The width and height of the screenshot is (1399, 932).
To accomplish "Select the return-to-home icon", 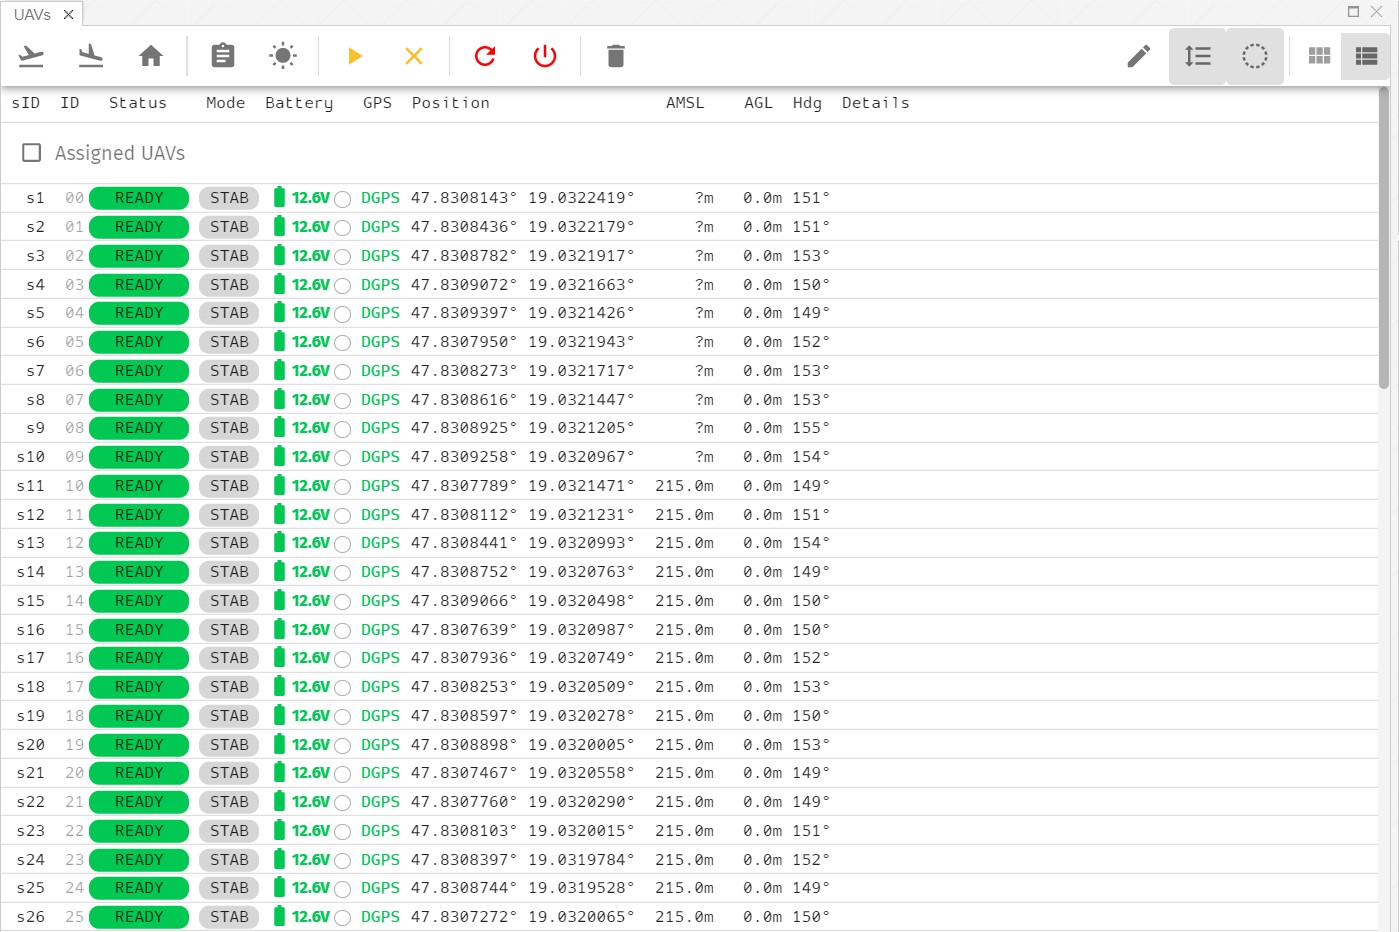I will point(151,56).
